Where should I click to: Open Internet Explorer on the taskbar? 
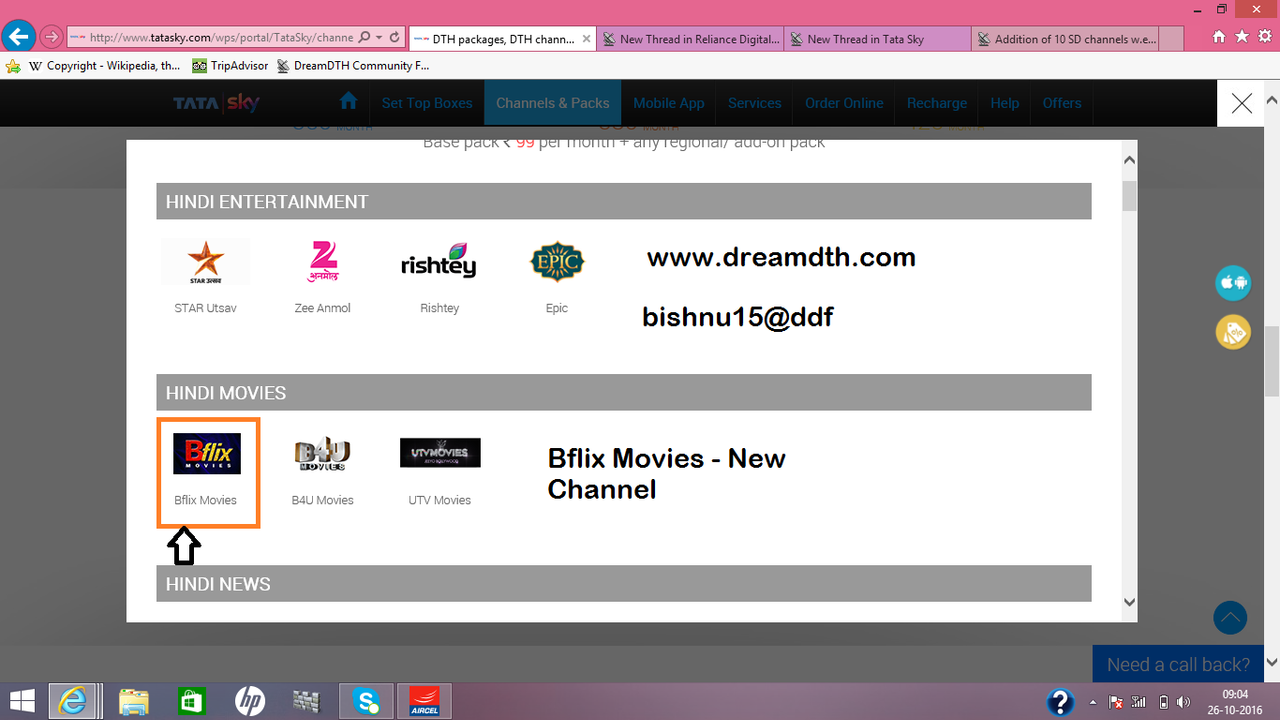73,702
